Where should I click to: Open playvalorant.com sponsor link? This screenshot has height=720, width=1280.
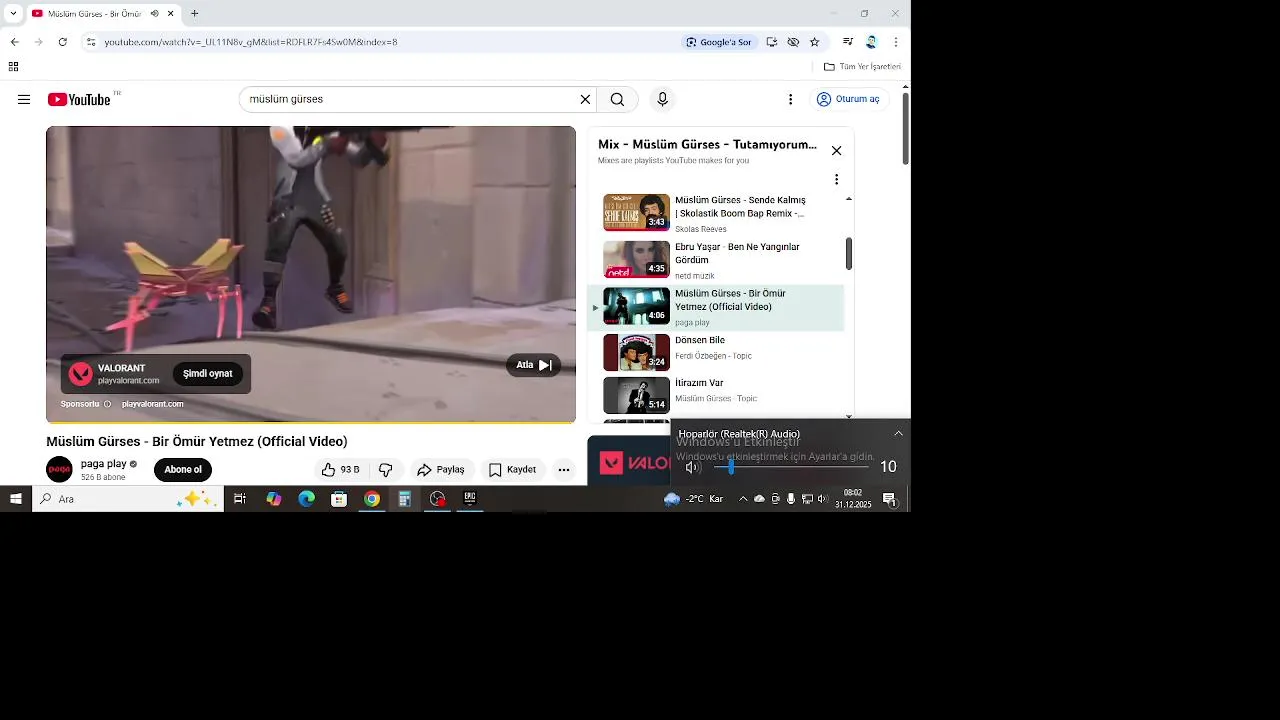(x=153, y=404)
